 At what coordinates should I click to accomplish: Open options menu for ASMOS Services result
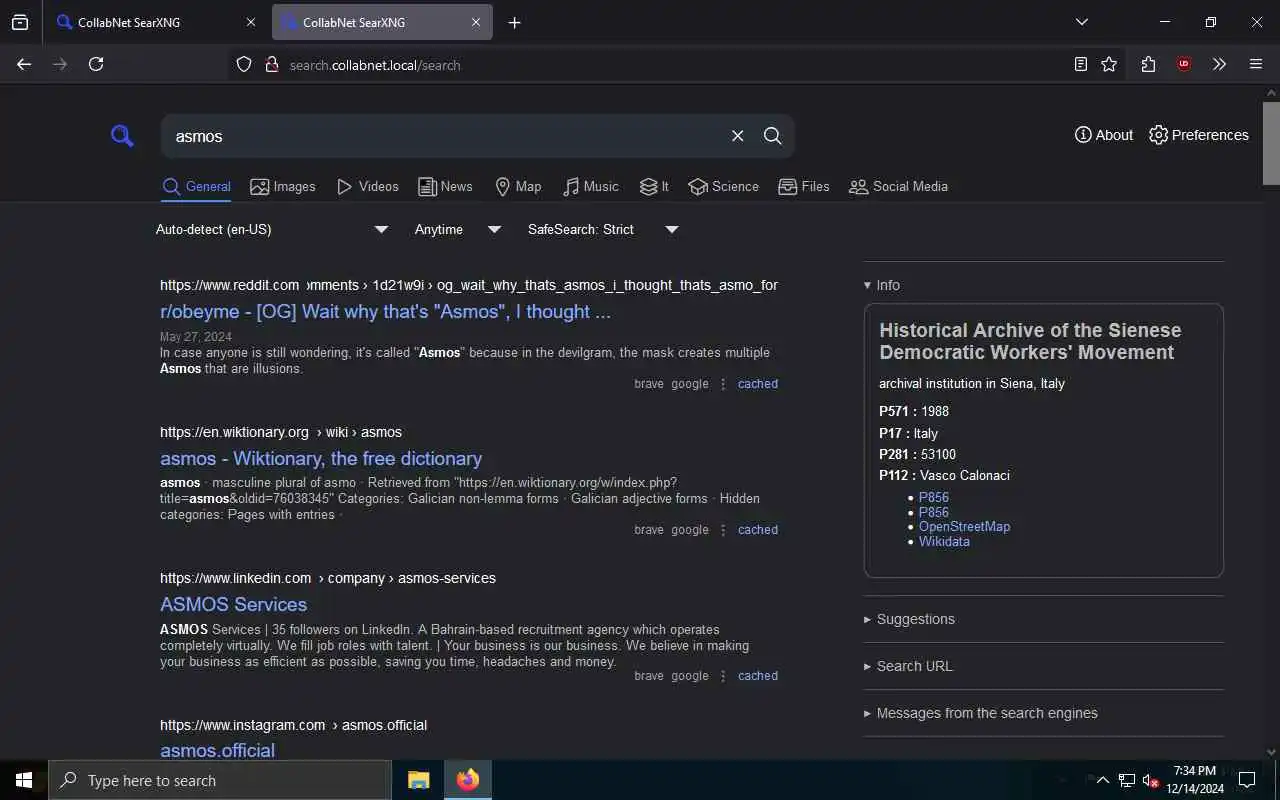tap(723, 676)
